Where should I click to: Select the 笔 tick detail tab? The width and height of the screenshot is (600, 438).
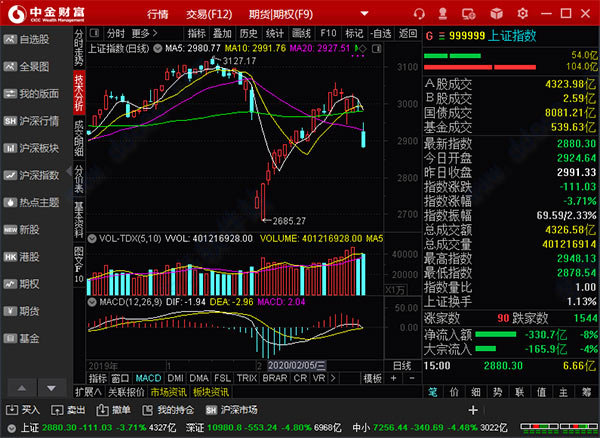tap(433, 392)
